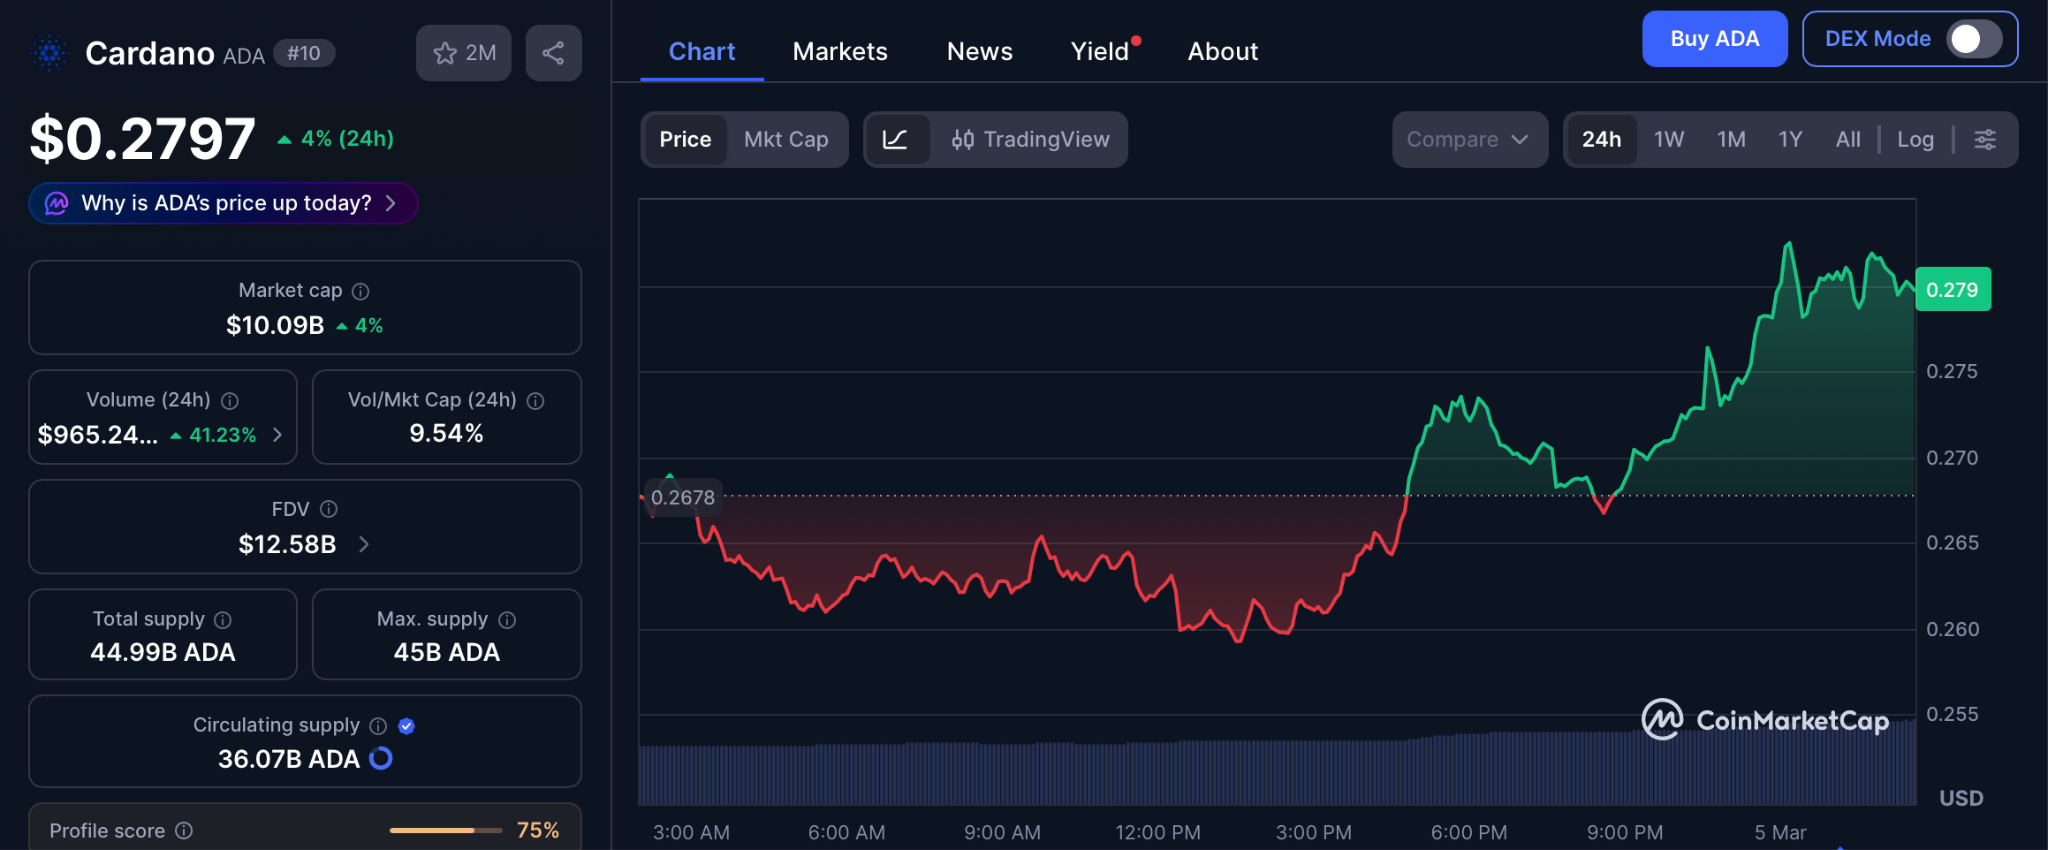Open "Why is ADA's price up today?"
This screenshot has height=850, width=2048.
tap(224, 204)
